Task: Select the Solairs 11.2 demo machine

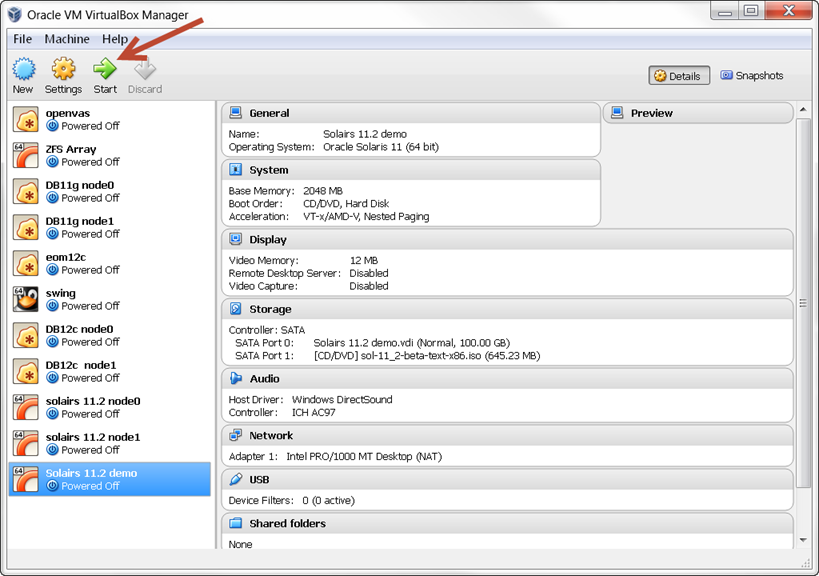Action: [x=110, y=479]
